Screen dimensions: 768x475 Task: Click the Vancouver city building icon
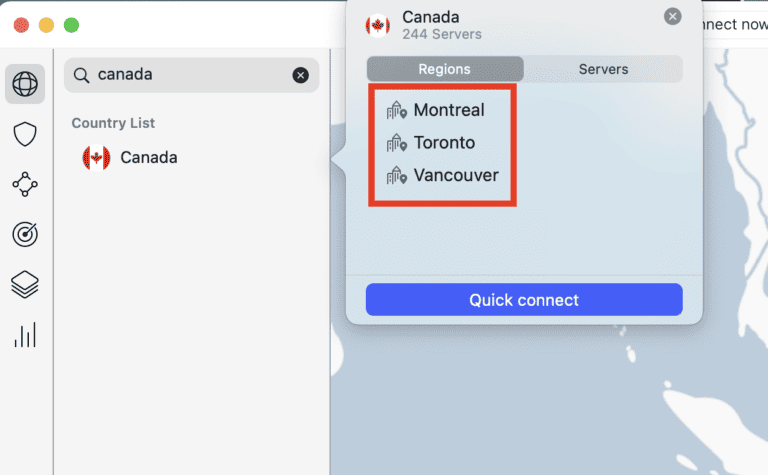tap(397, 176)
